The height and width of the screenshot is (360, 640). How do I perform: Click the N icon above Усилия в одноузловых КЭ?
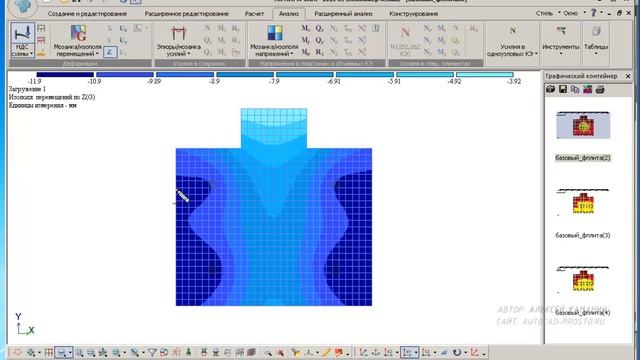(x=513, y=31)
